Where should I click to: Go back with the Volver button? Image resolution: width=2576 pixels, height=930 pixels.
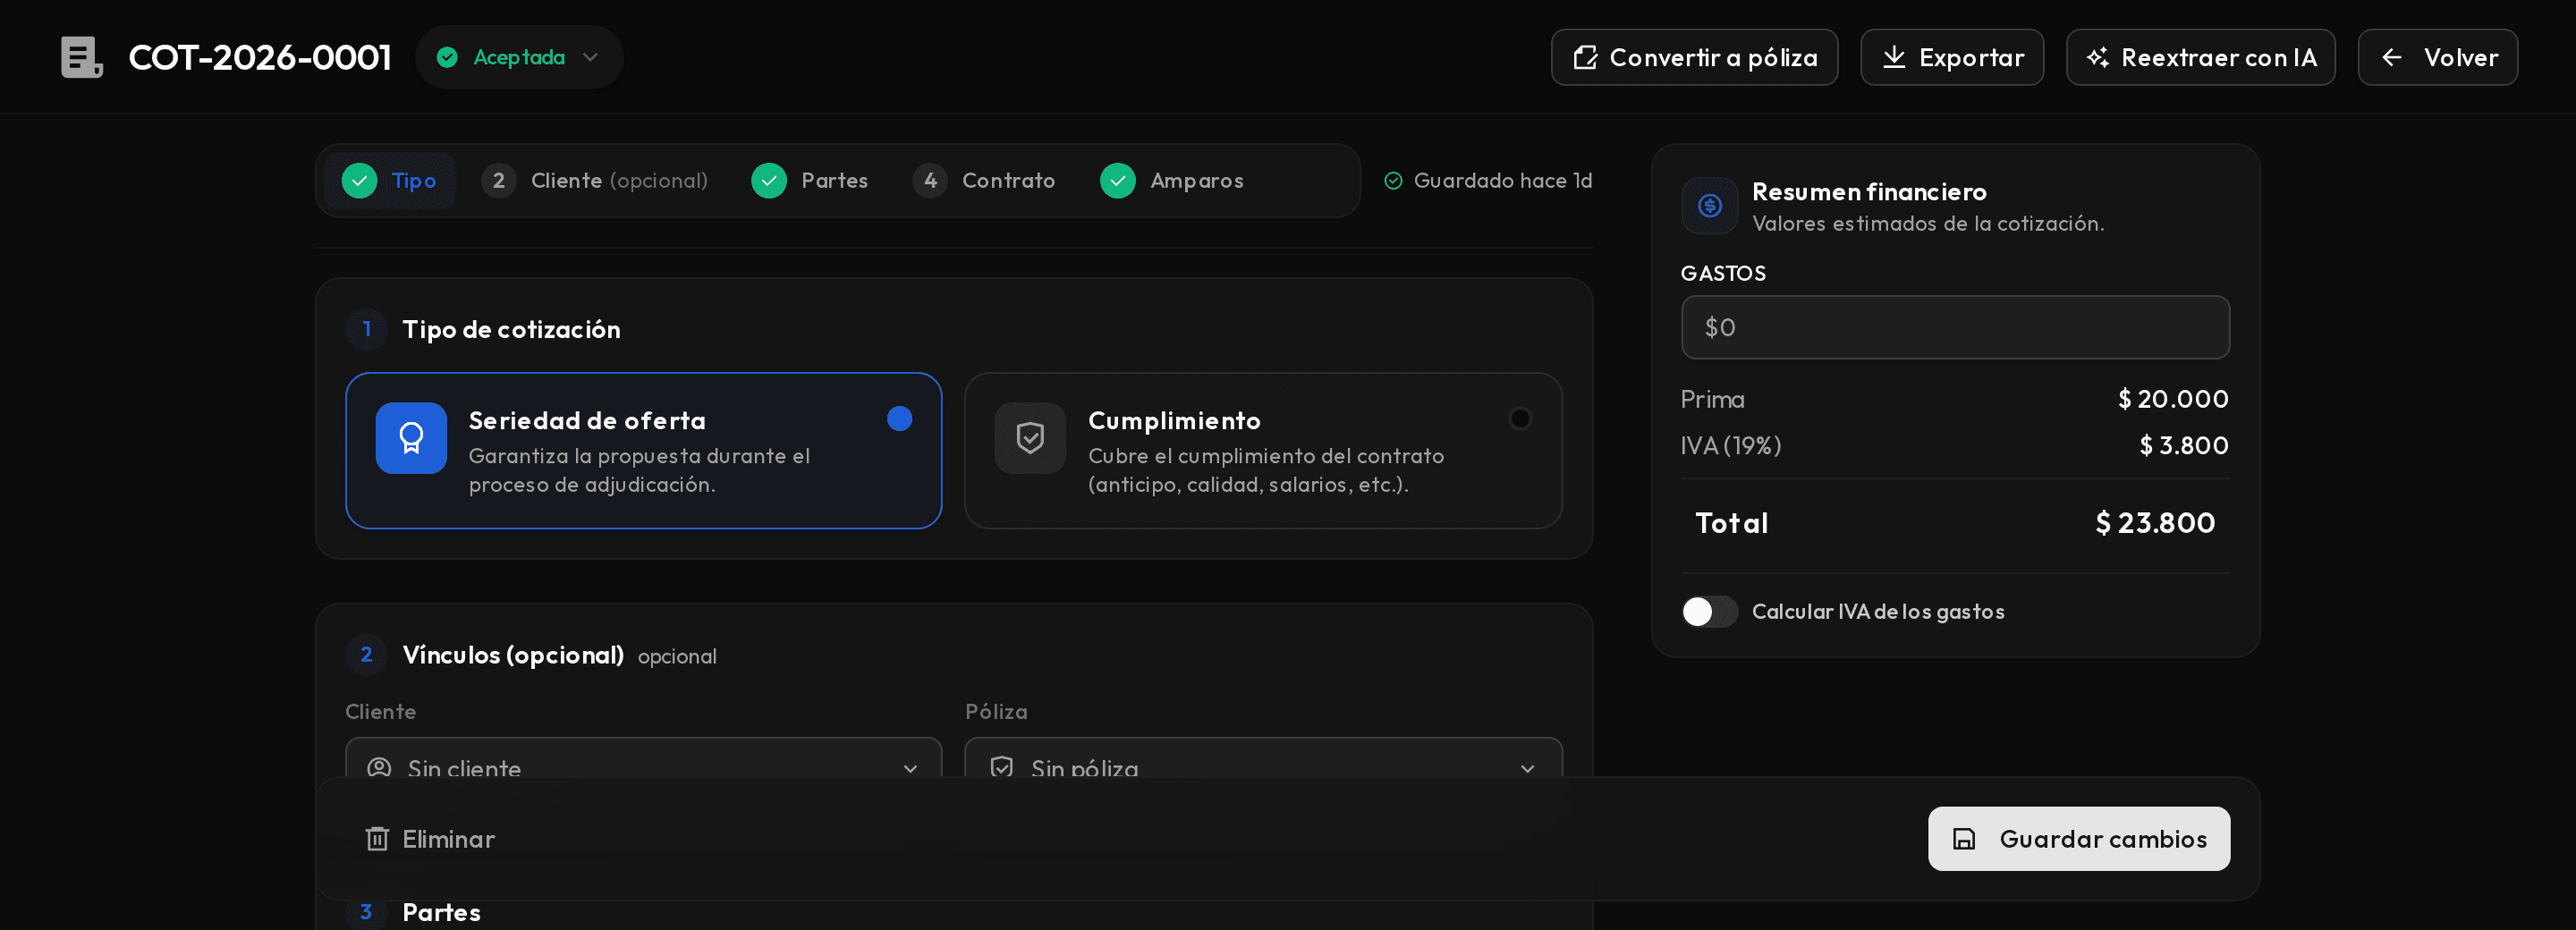[2437, 57]
